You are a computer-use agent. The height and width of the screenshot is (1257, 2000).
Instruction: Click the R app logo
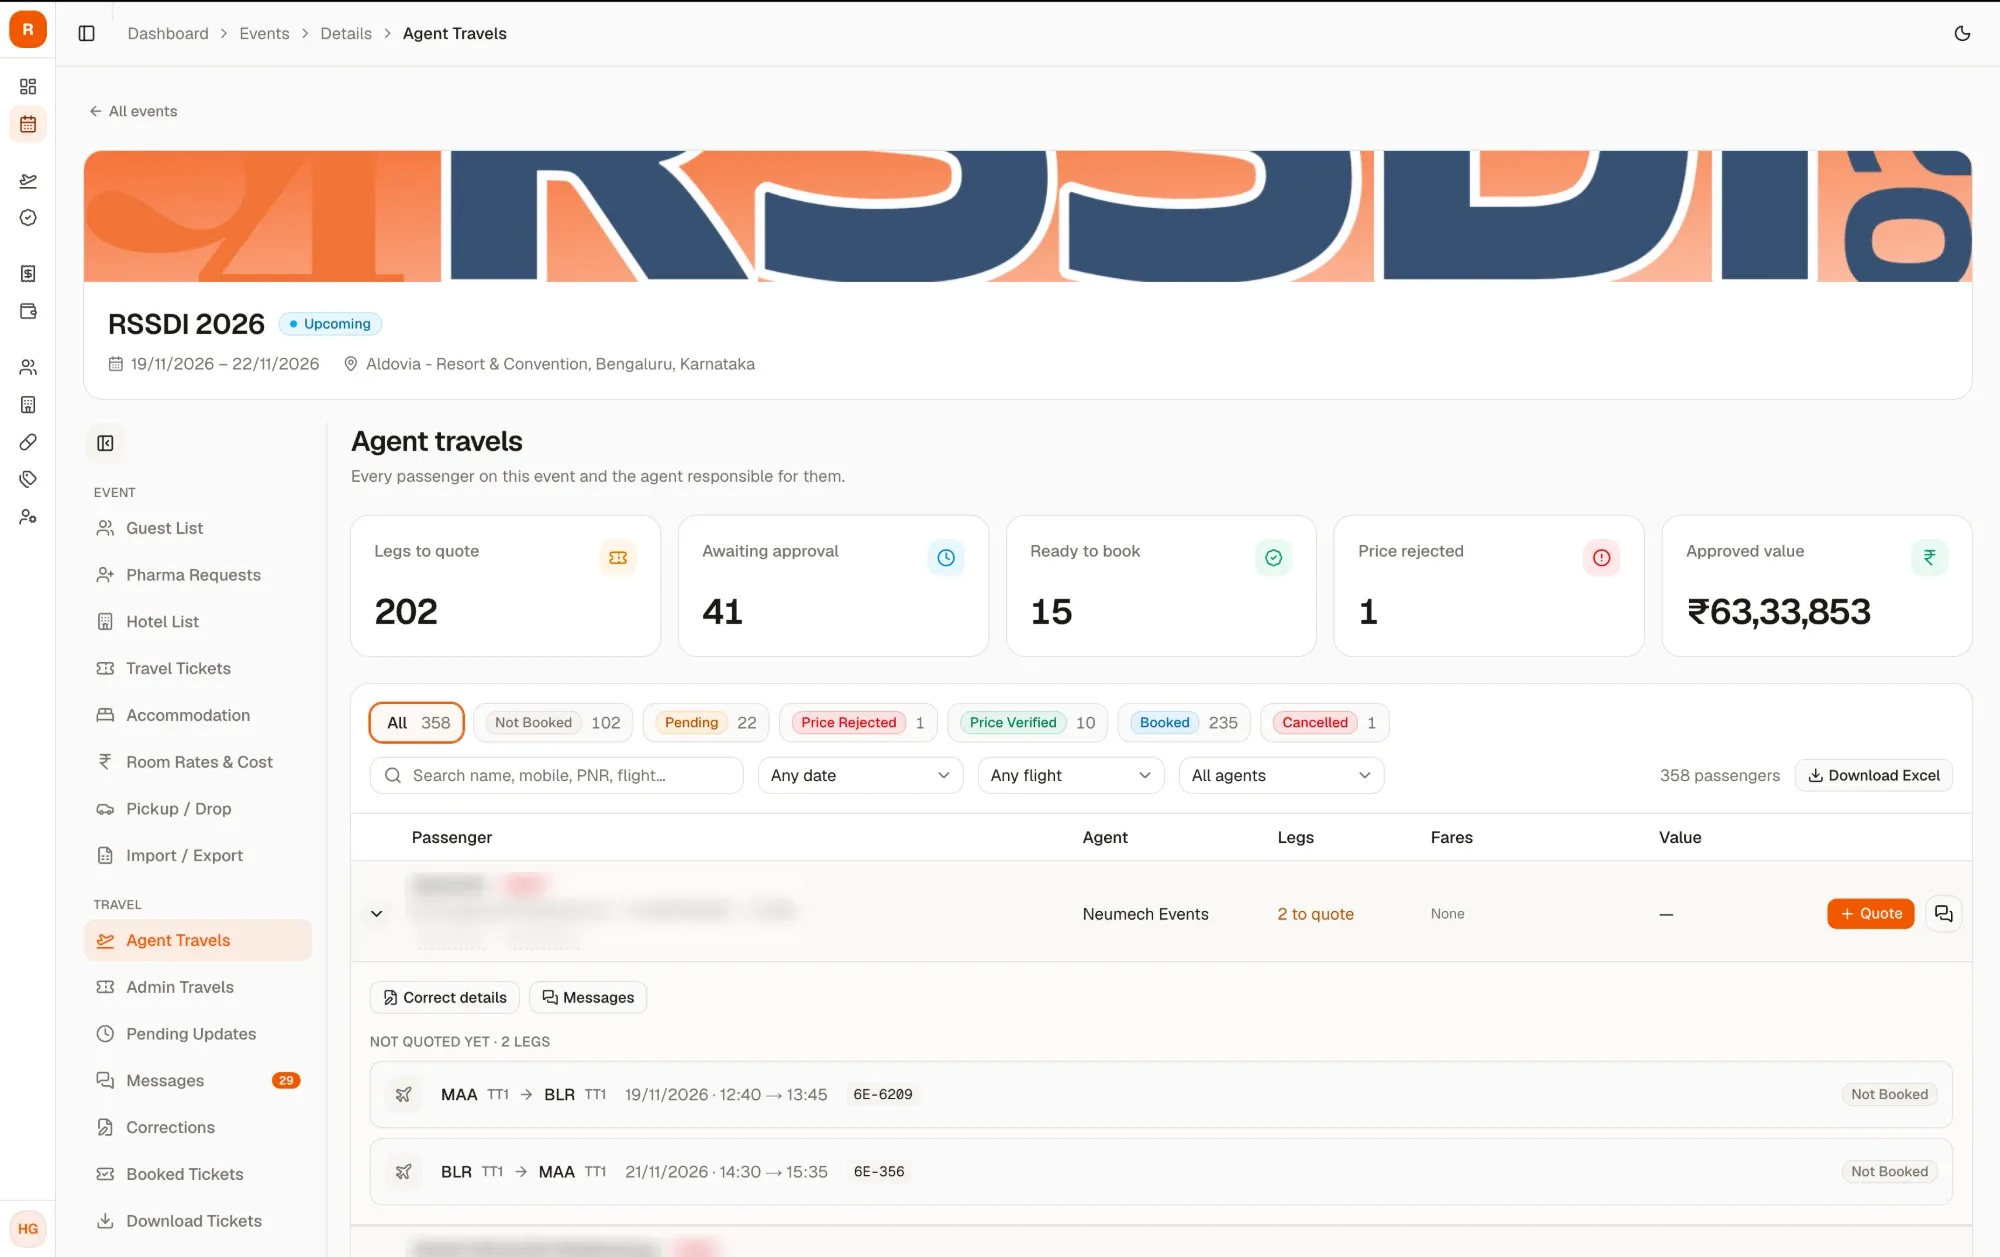[28, 29]
